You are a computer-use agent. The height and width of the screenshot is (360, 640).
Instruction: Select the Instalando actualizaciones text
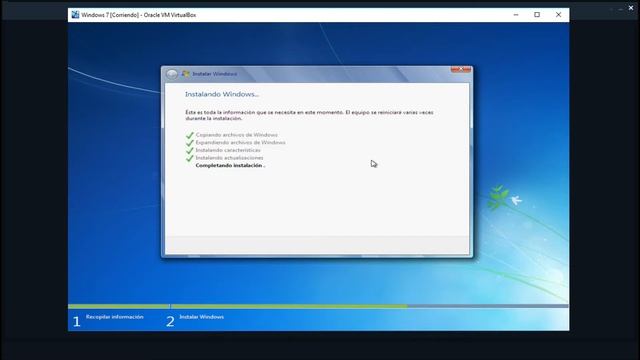(x=229, y=158)
